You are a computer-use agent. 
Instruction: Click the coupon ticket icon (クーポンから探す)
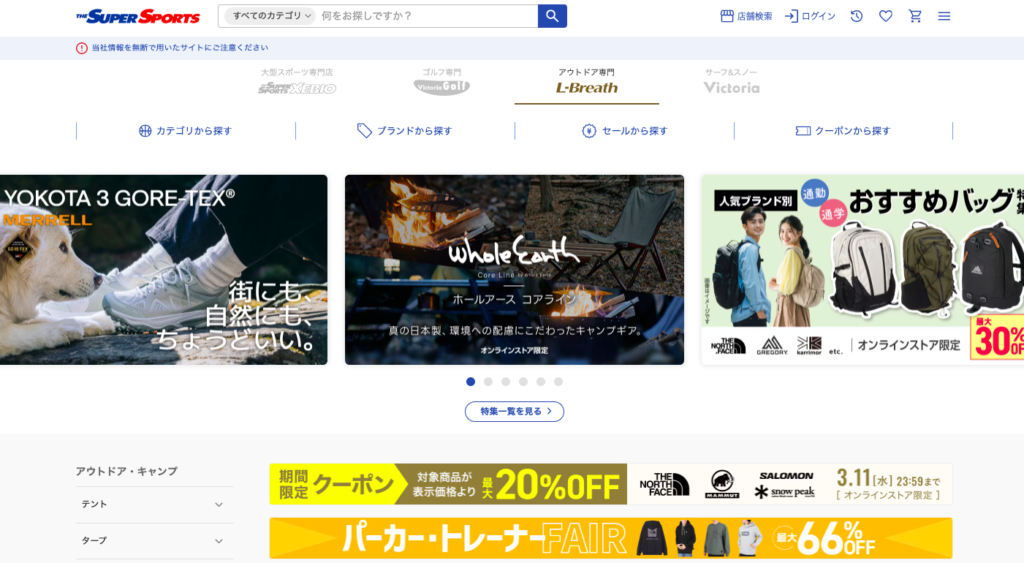coord(803,131)
